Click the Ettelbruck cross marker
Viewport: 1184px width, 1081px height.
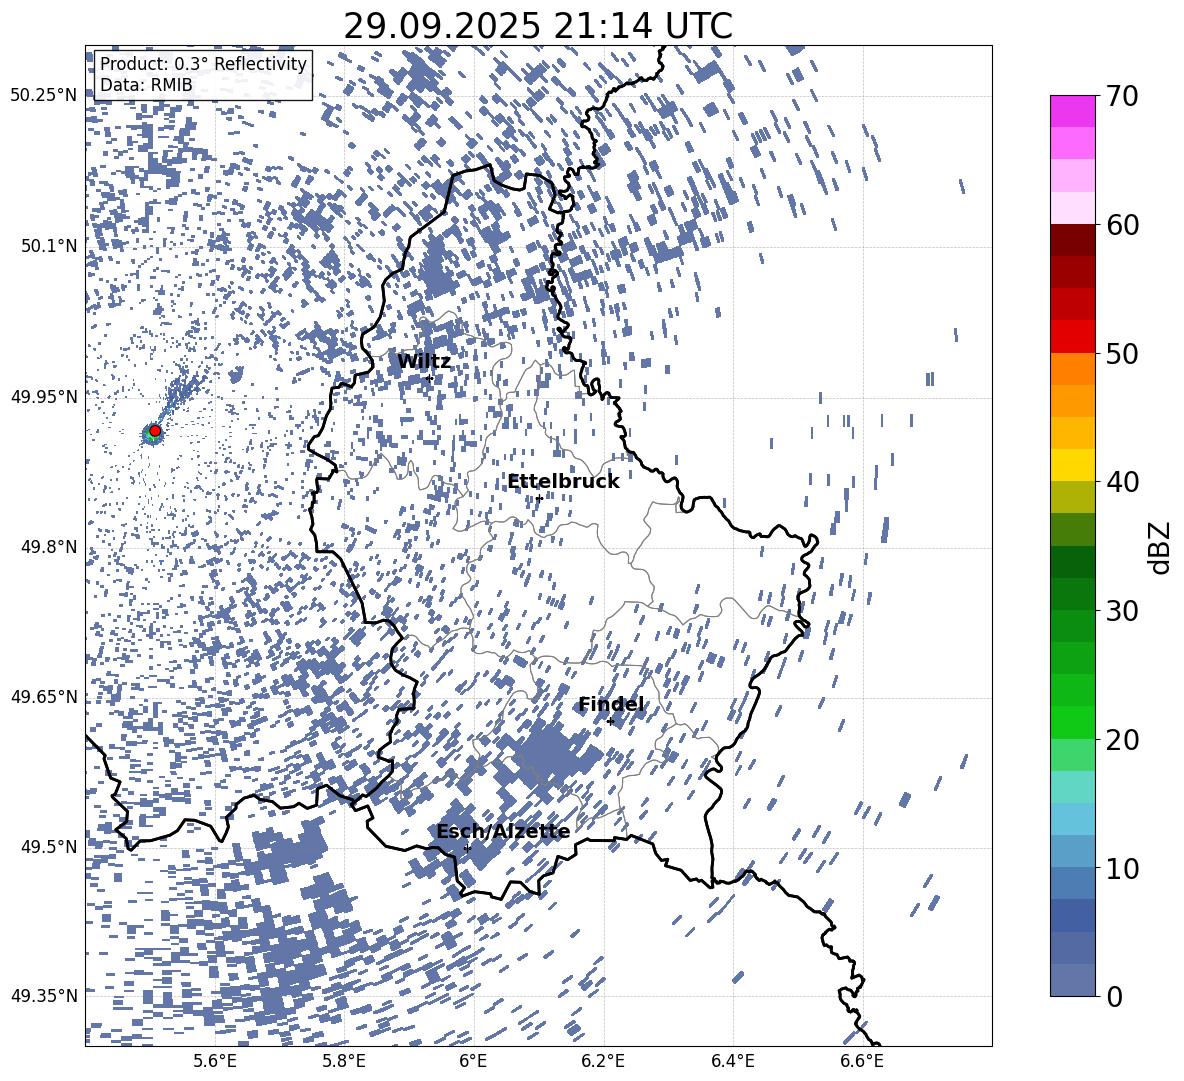[538, 498]
